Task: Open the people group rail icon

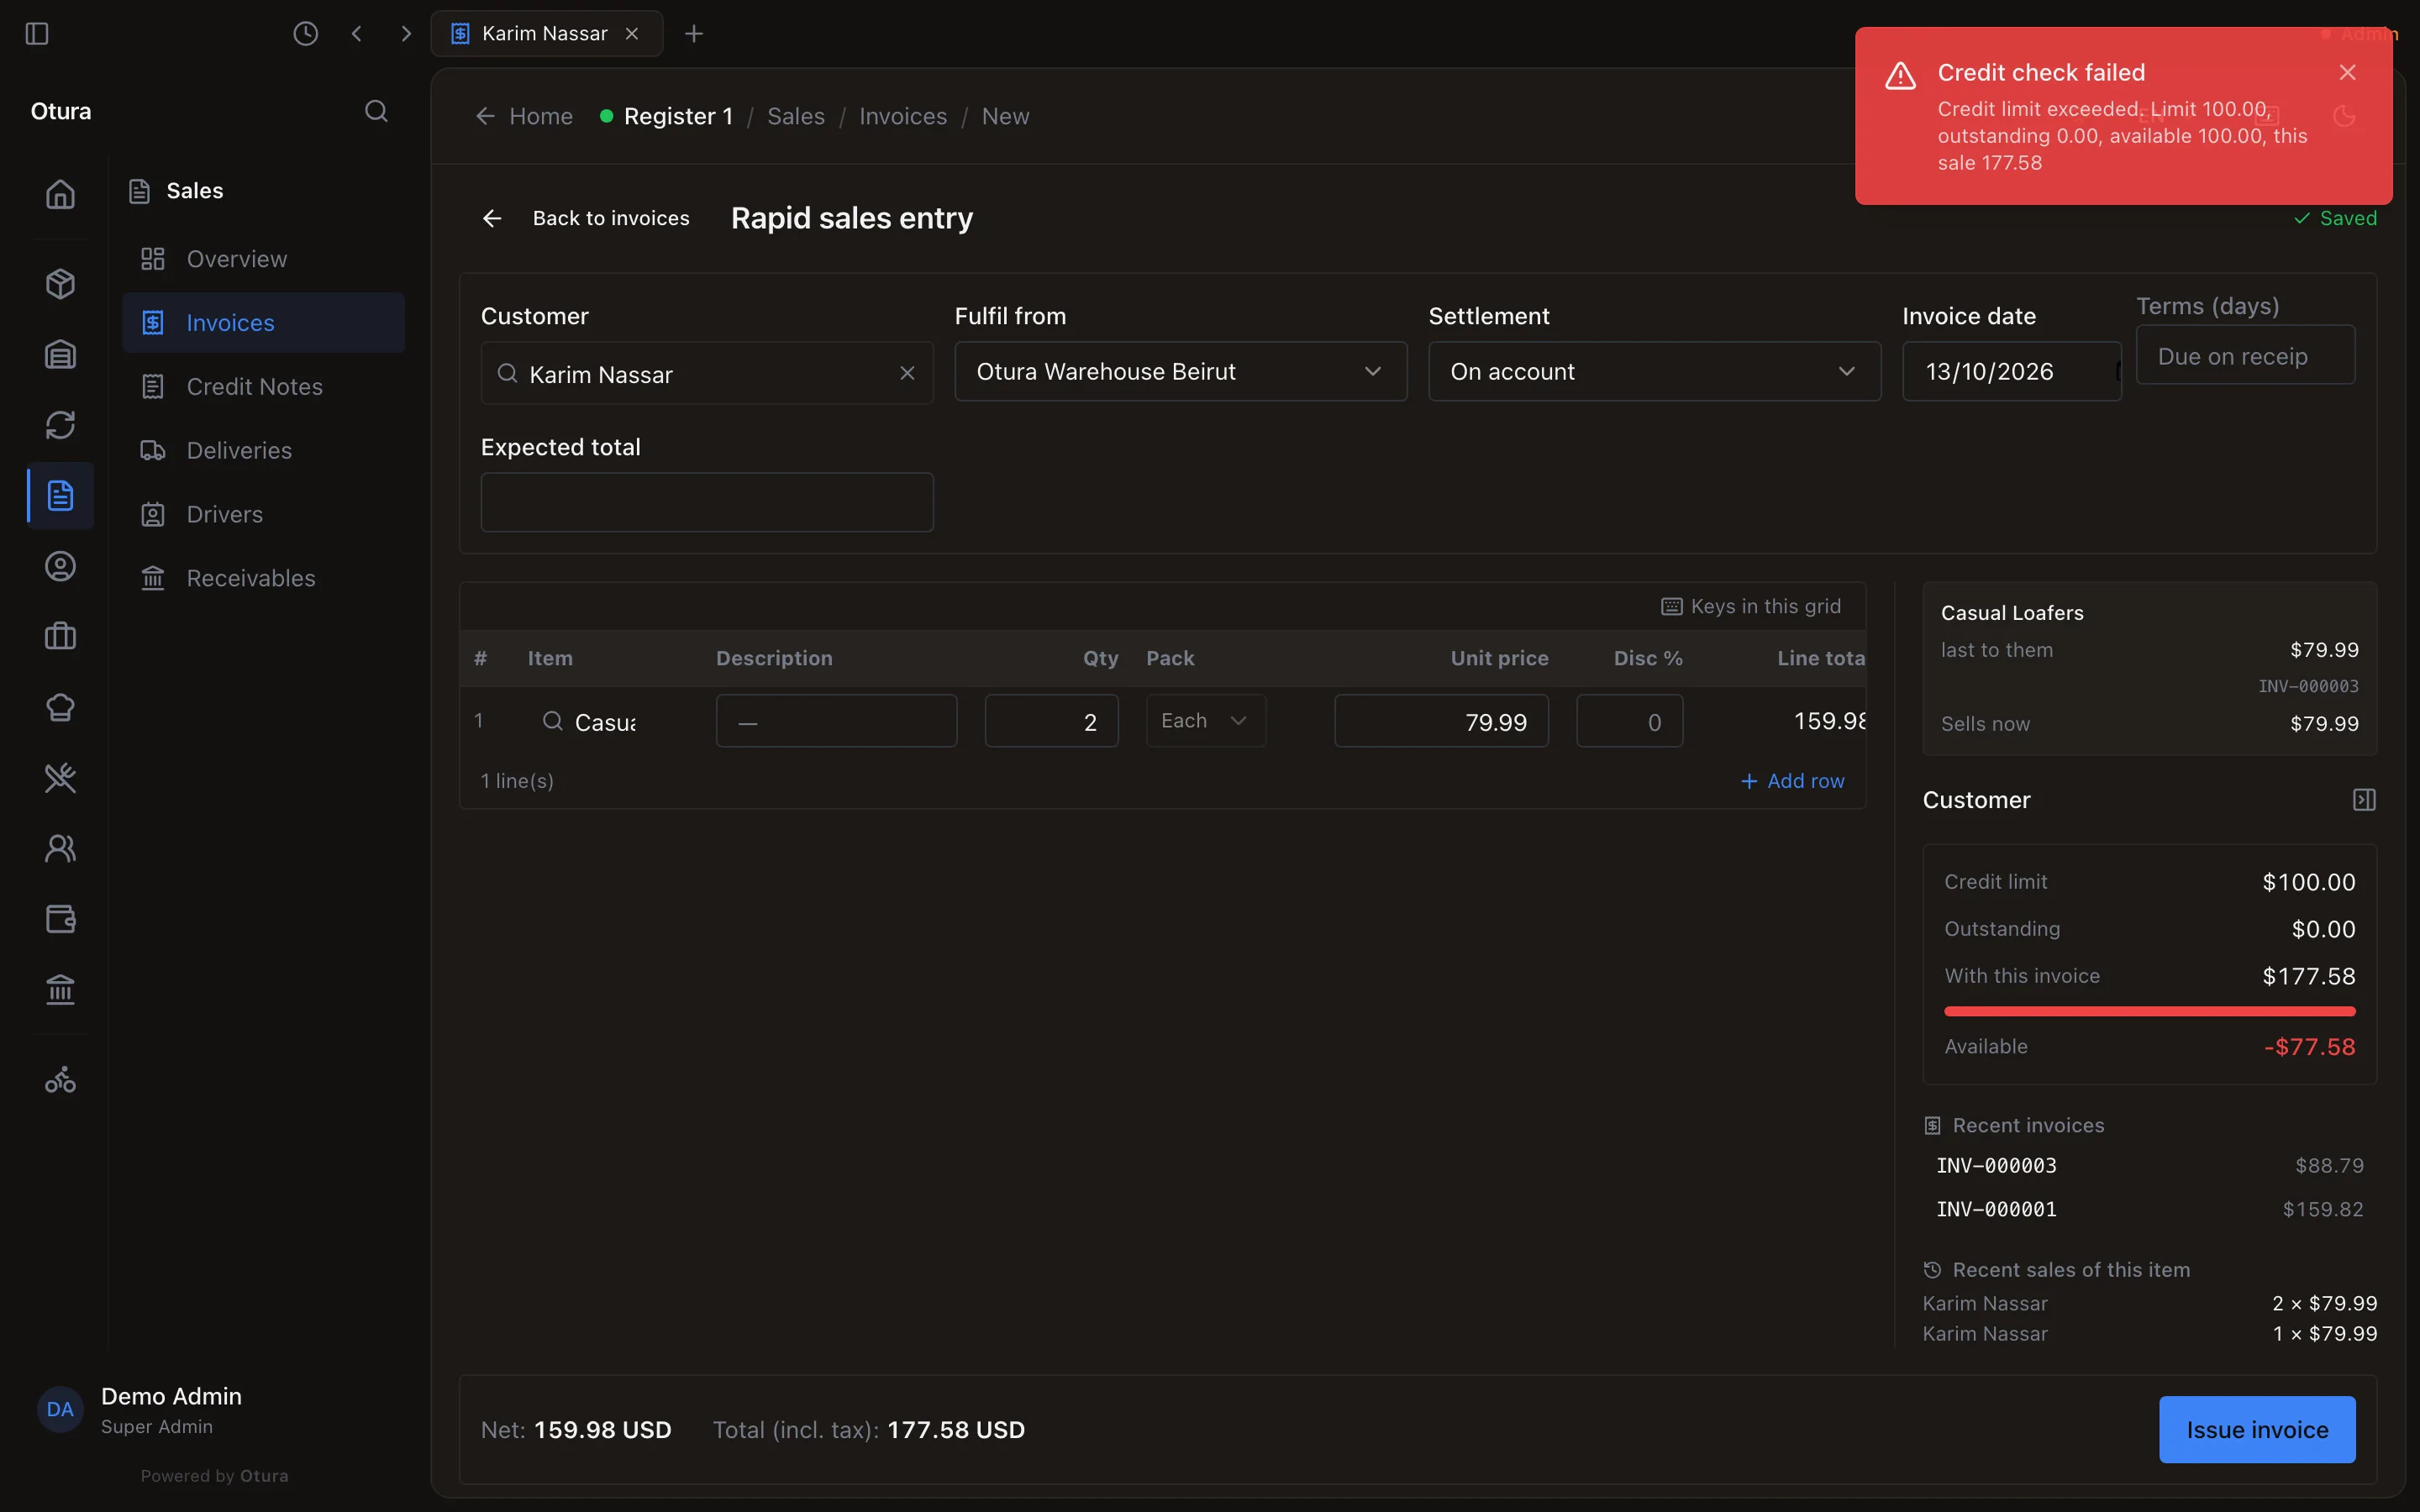Action: [x=60, y=849]
